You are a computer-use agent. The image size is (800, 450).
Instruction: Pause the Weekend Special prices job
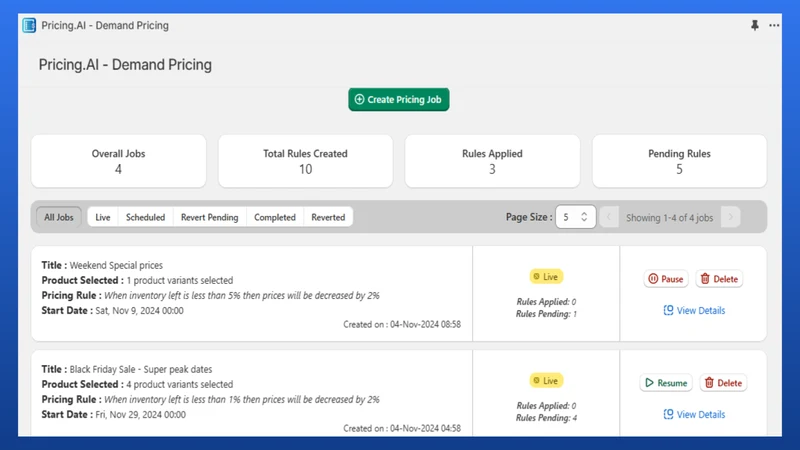click(665, 279)
